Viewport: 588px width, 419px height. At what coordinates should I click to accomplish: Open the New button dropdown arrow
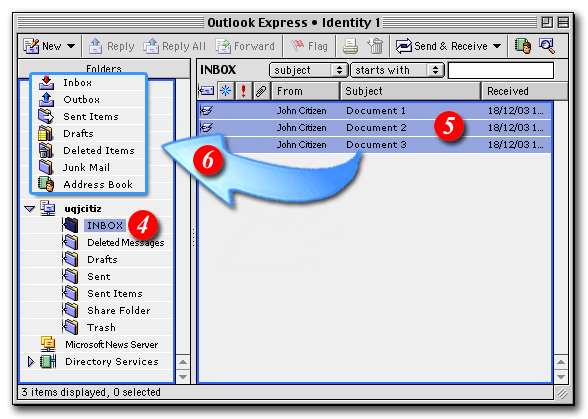tap(71, 46)
